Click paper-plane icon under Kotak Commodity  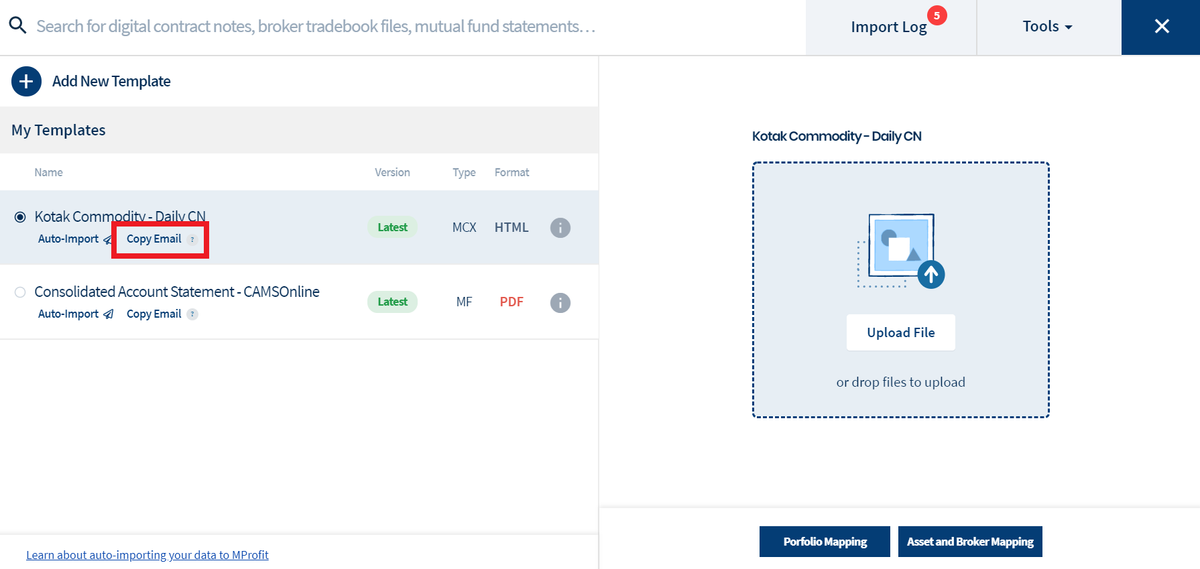109,240
